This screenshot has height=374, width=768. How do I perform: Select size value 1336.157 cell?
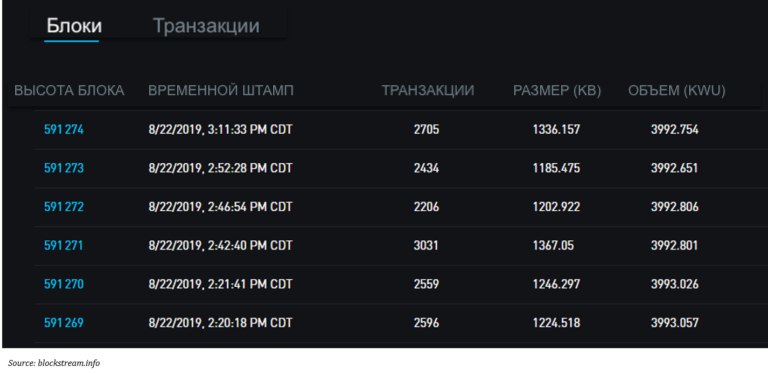[x=556, y=130]
